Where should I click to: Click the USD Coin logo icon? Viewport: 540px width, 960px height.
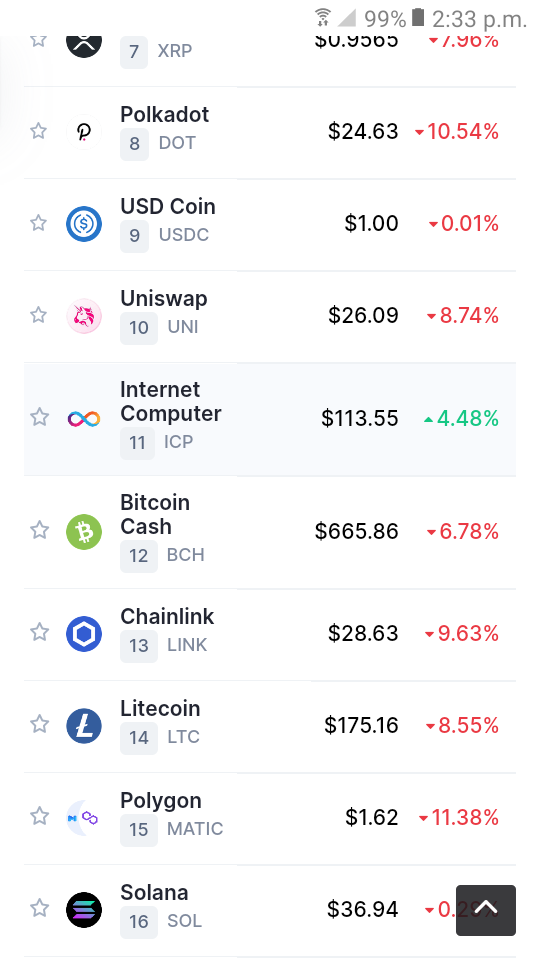click(x=84, y=224)
